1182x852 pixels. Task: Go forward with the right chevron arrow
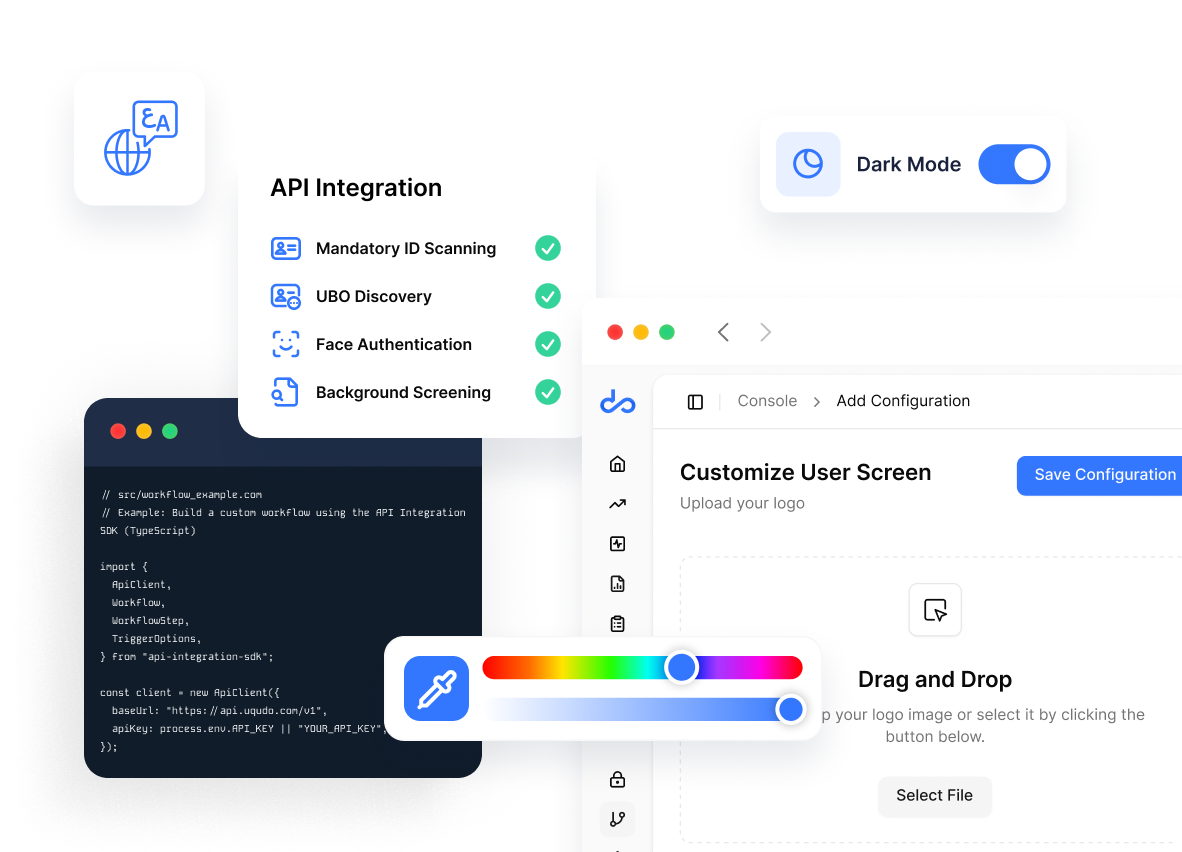tap(765, 332)
